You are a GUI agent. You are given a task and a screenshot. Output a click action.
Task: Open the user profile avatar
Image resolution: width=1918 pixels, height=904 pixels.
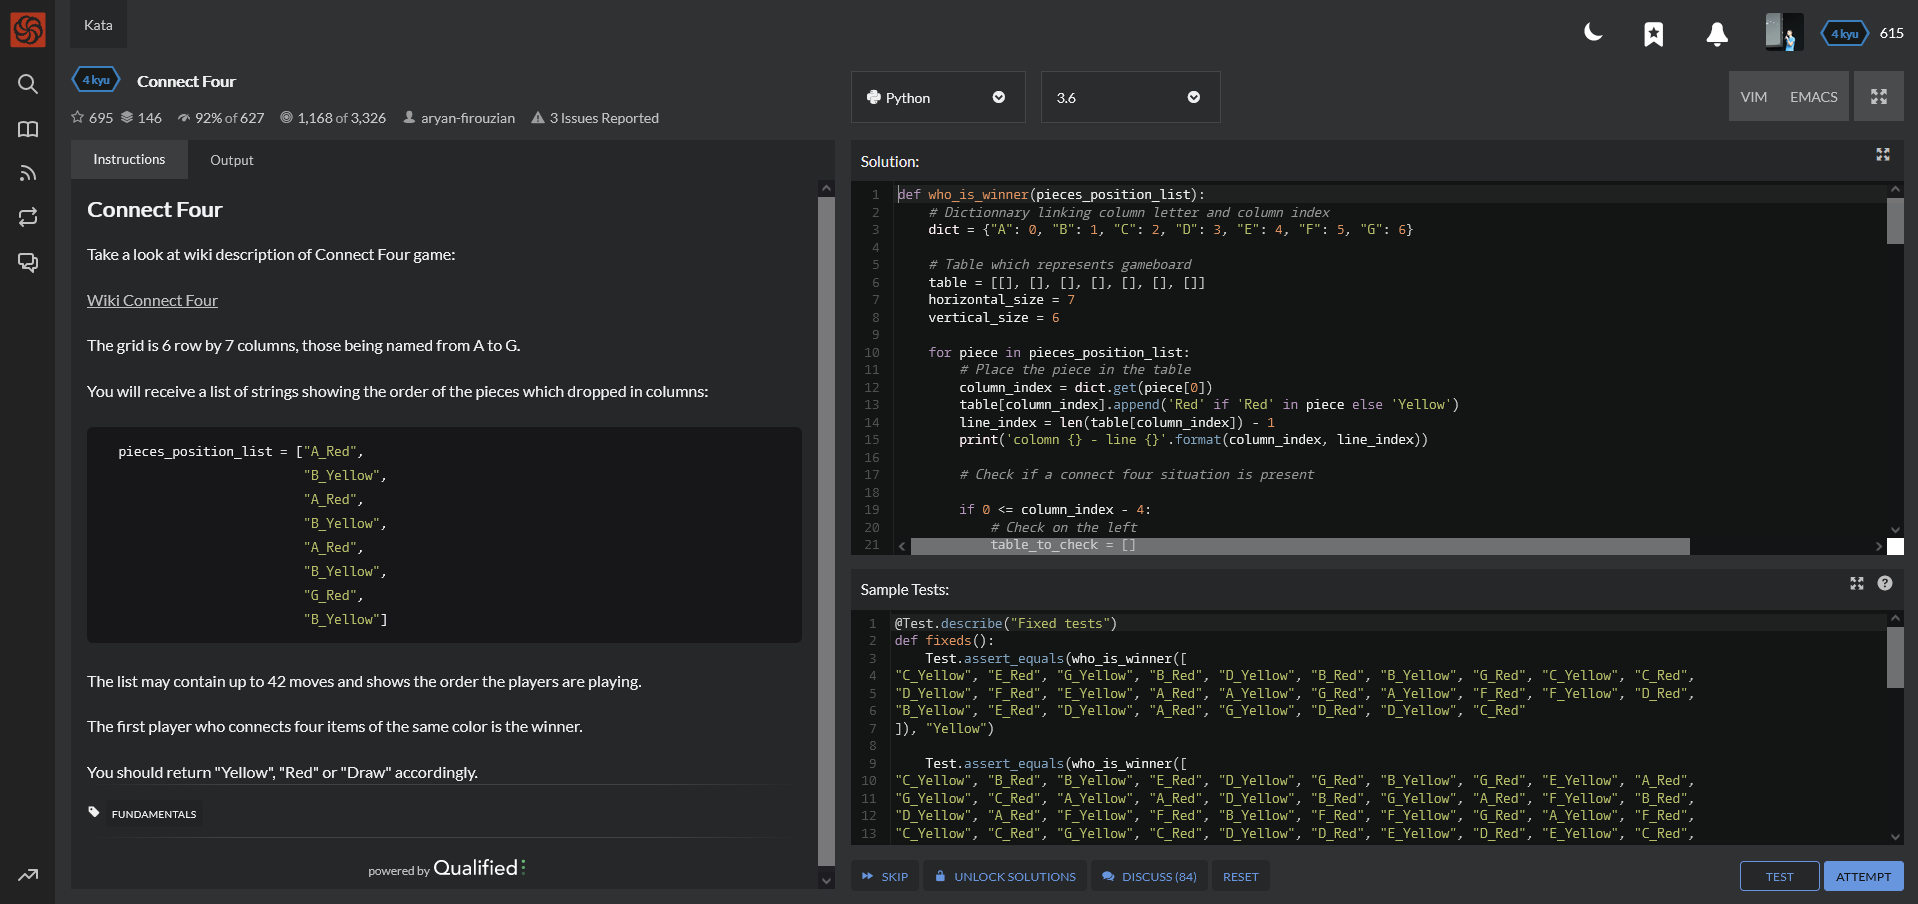(x=1784, y=32)
